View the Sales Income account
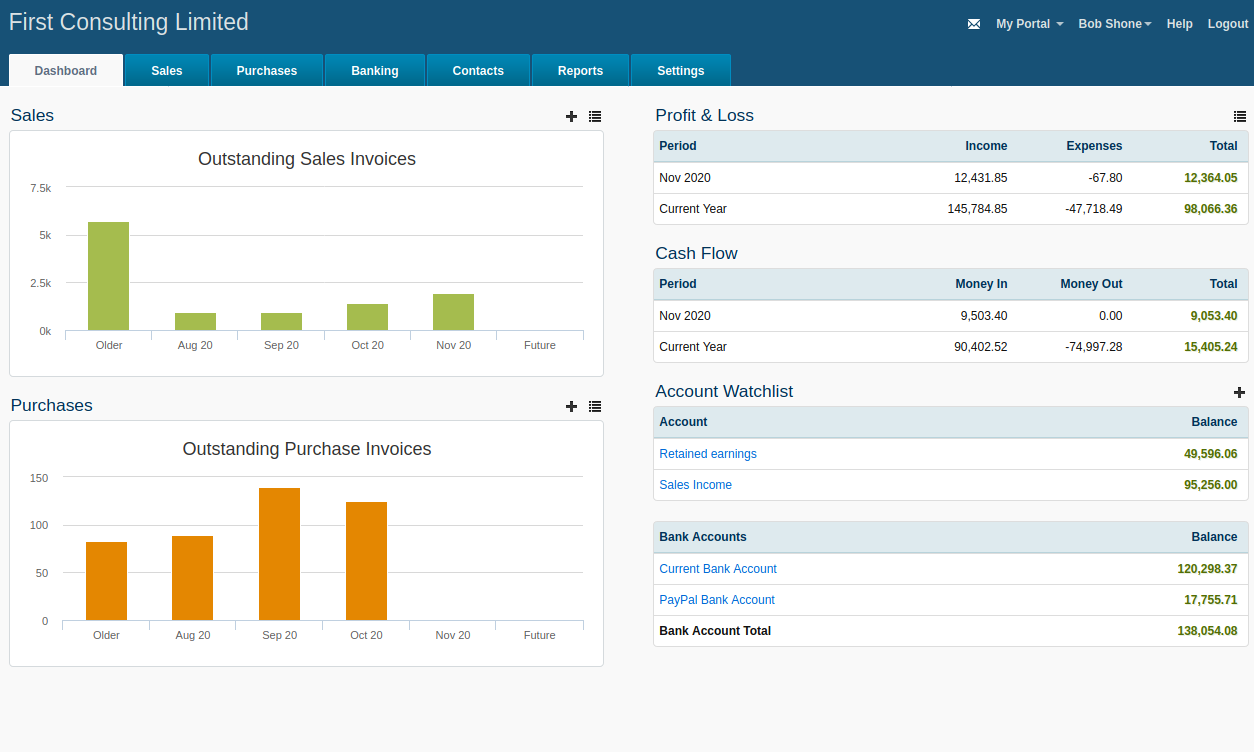 695,484
